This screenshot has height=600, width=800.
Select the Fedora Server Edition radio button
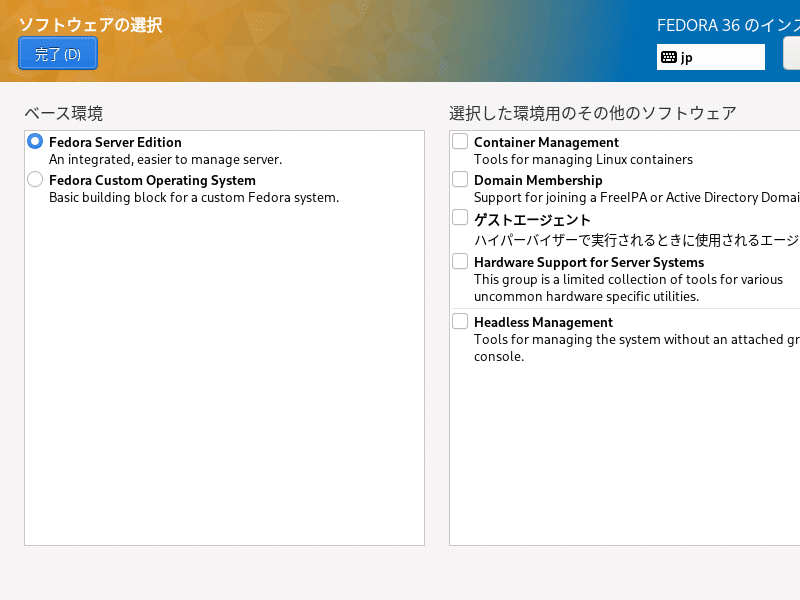(35, 141)
